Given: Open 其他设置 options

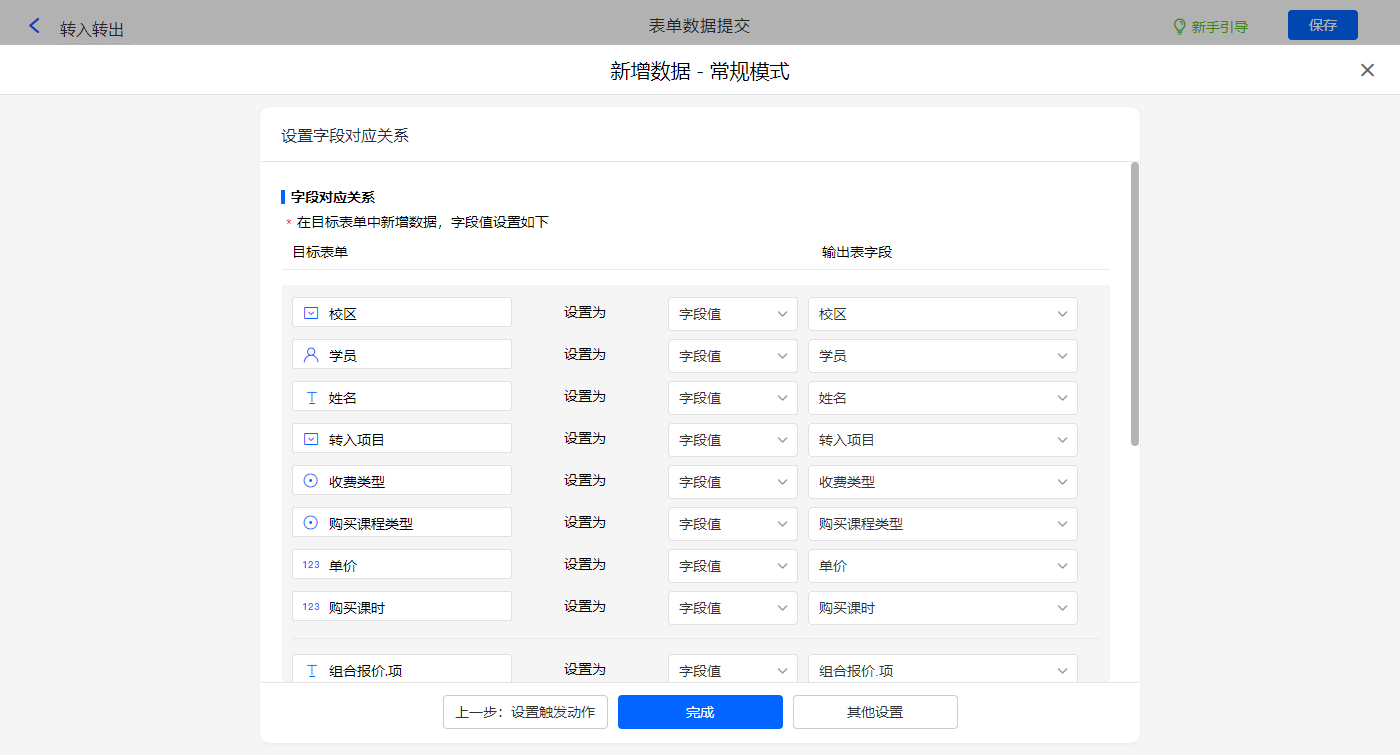Looking at the screenshot, I should click(875, 712).
